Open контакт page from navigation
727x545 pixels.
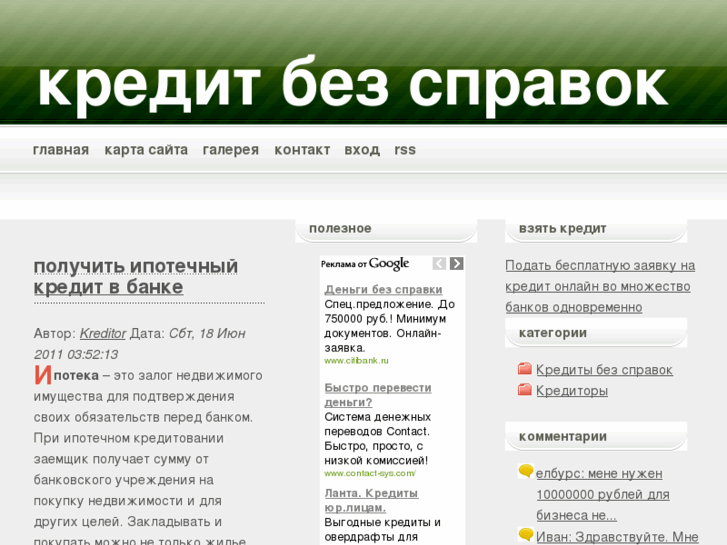coord(302,150)
